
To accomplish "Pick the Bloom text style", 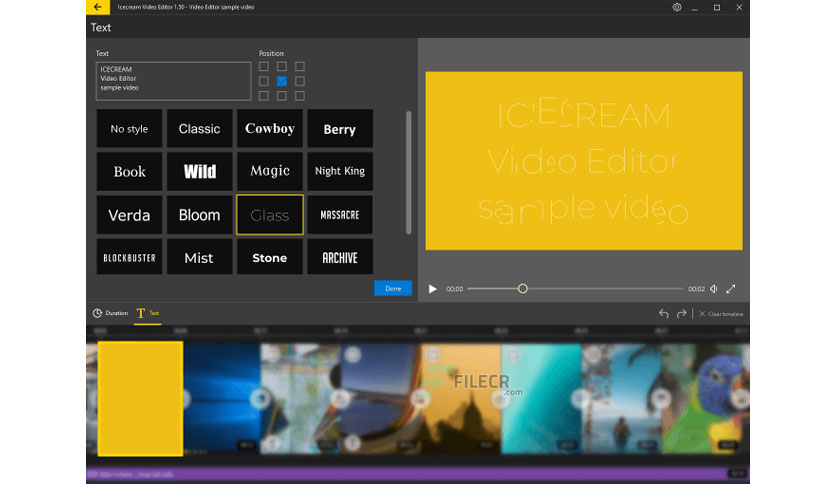I will [199, 215].
